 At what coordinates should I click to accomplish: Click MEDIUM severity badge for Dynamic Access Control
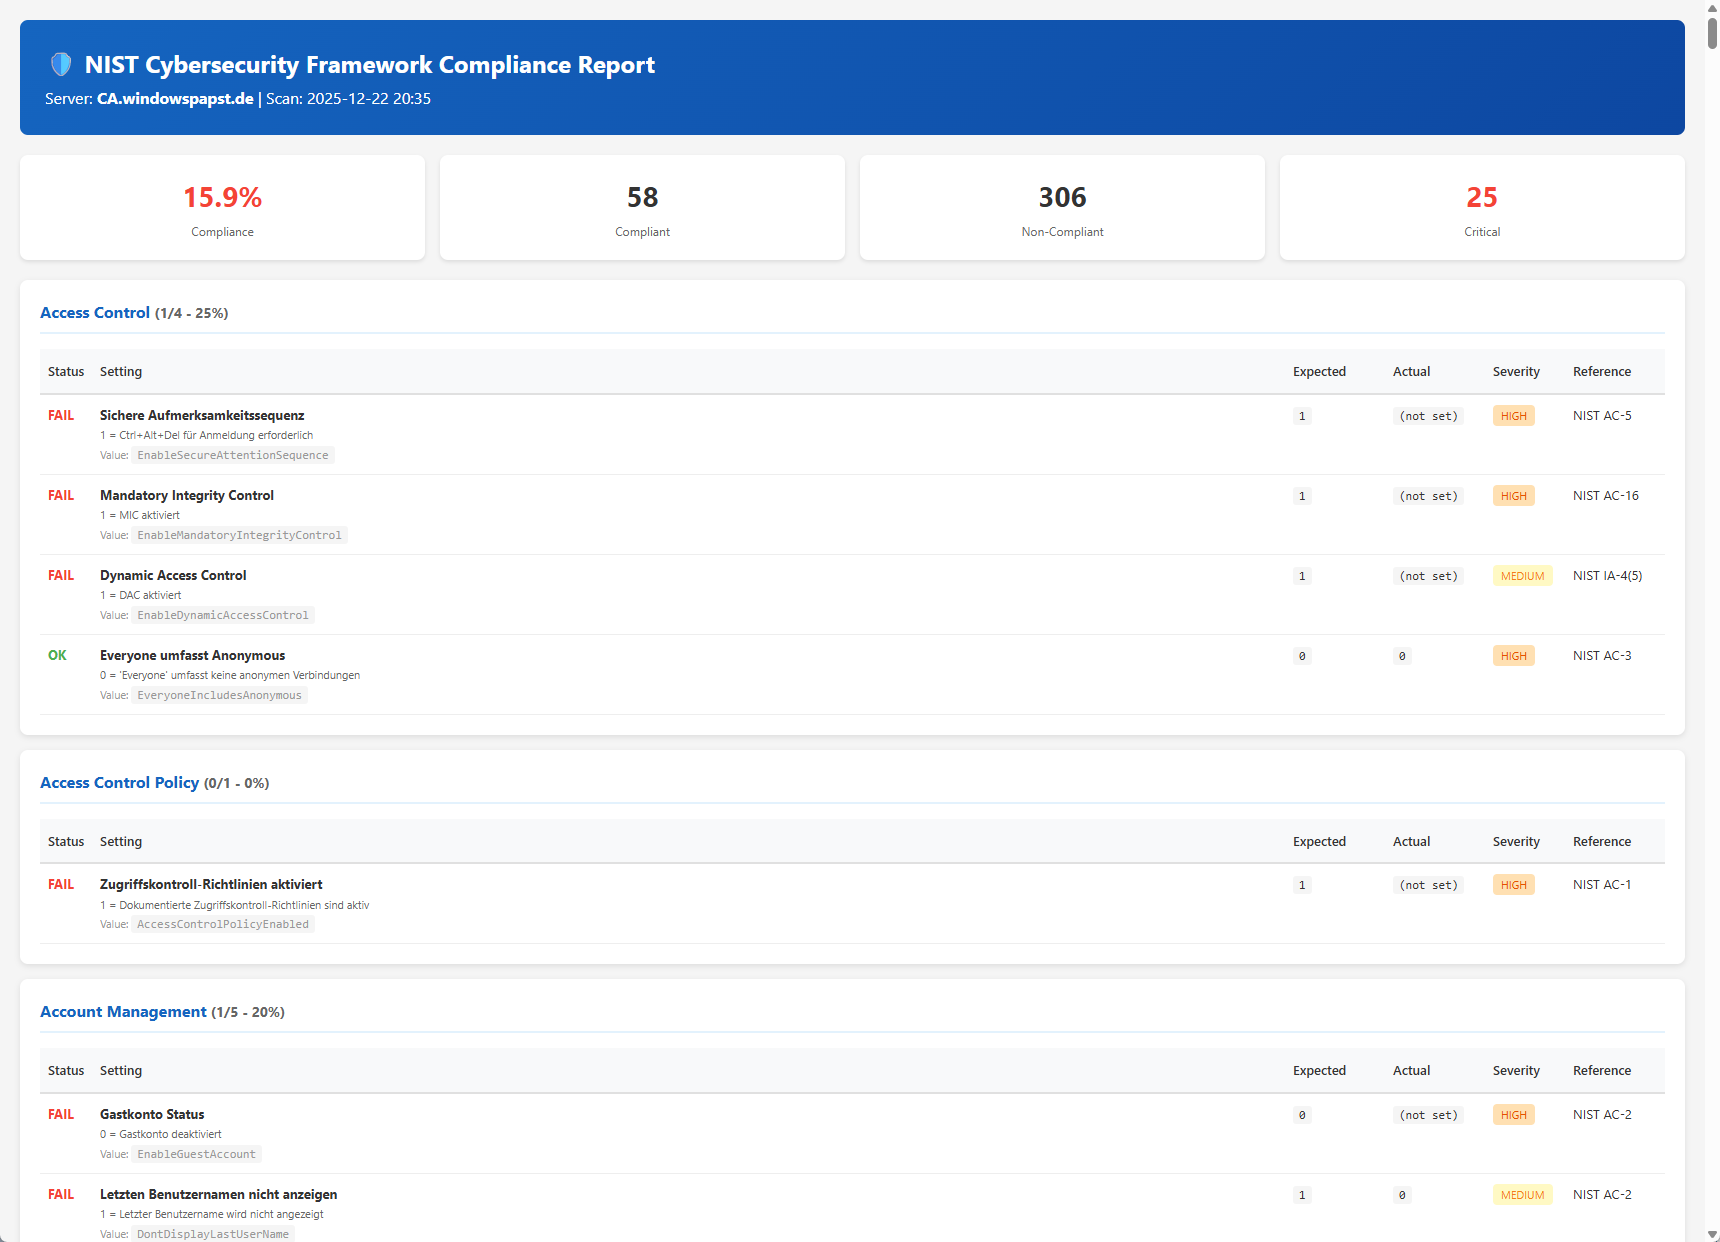1522,576
